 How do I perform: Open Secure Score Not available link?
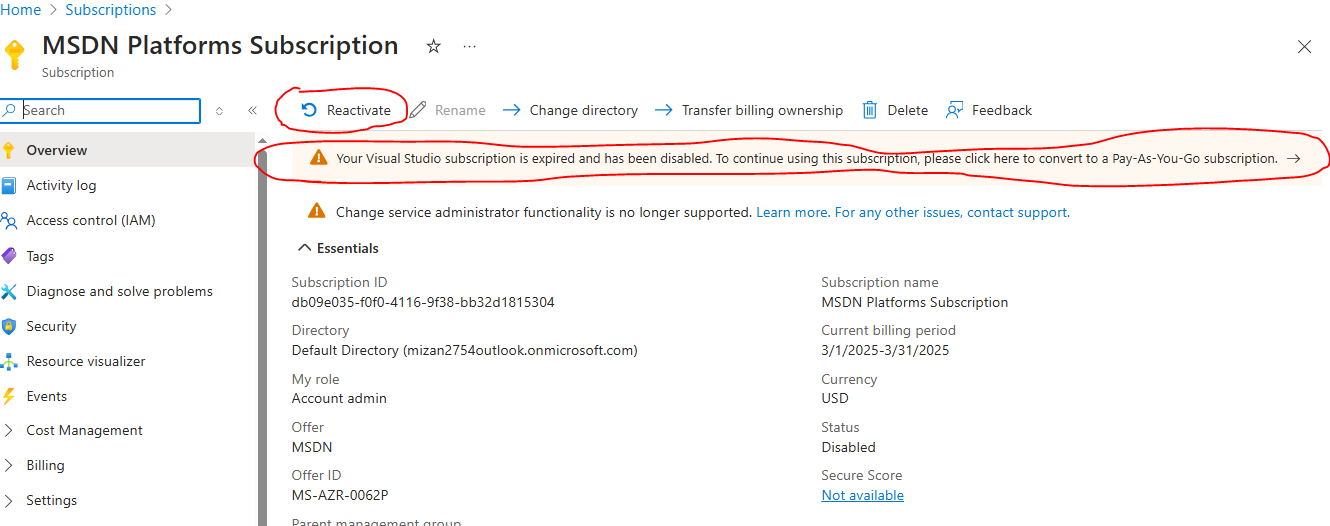[x=862, y=495]
